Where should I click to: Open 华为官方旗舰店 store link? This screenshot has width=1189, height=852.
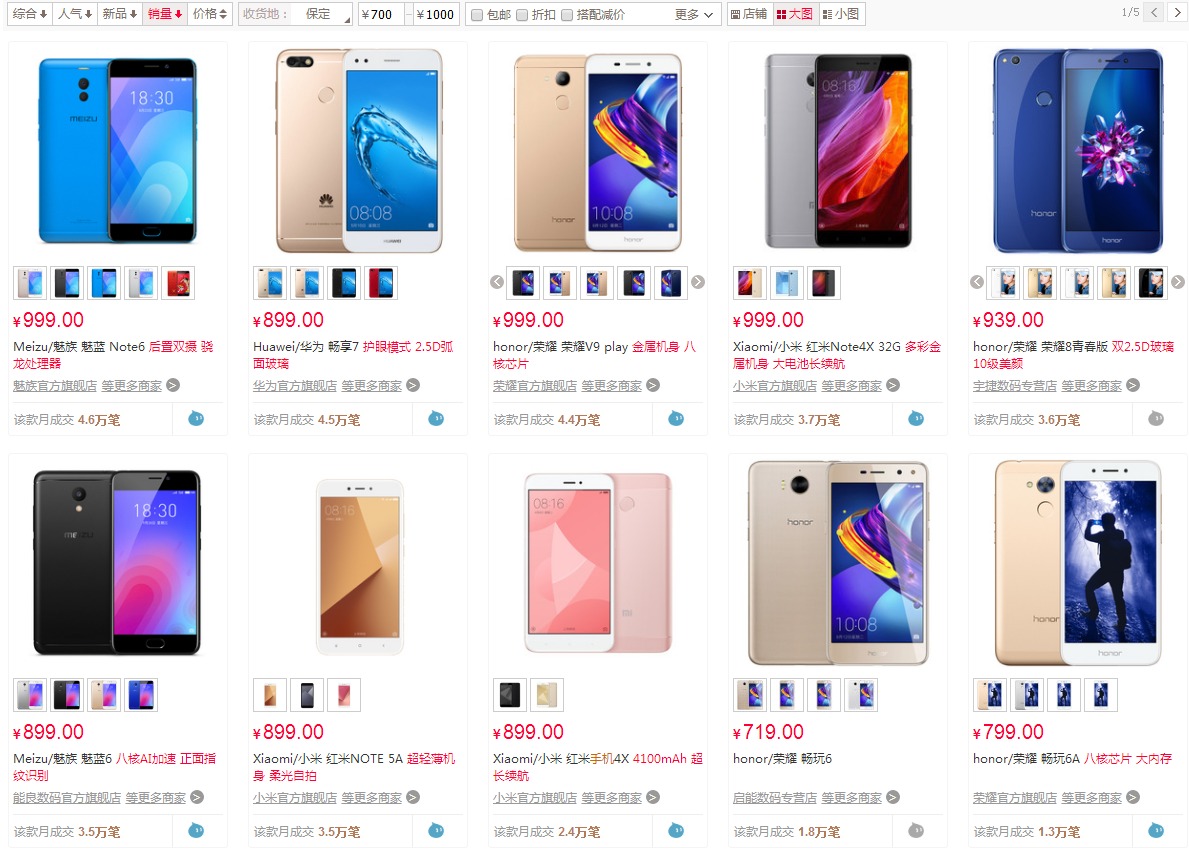click(294, 386)
